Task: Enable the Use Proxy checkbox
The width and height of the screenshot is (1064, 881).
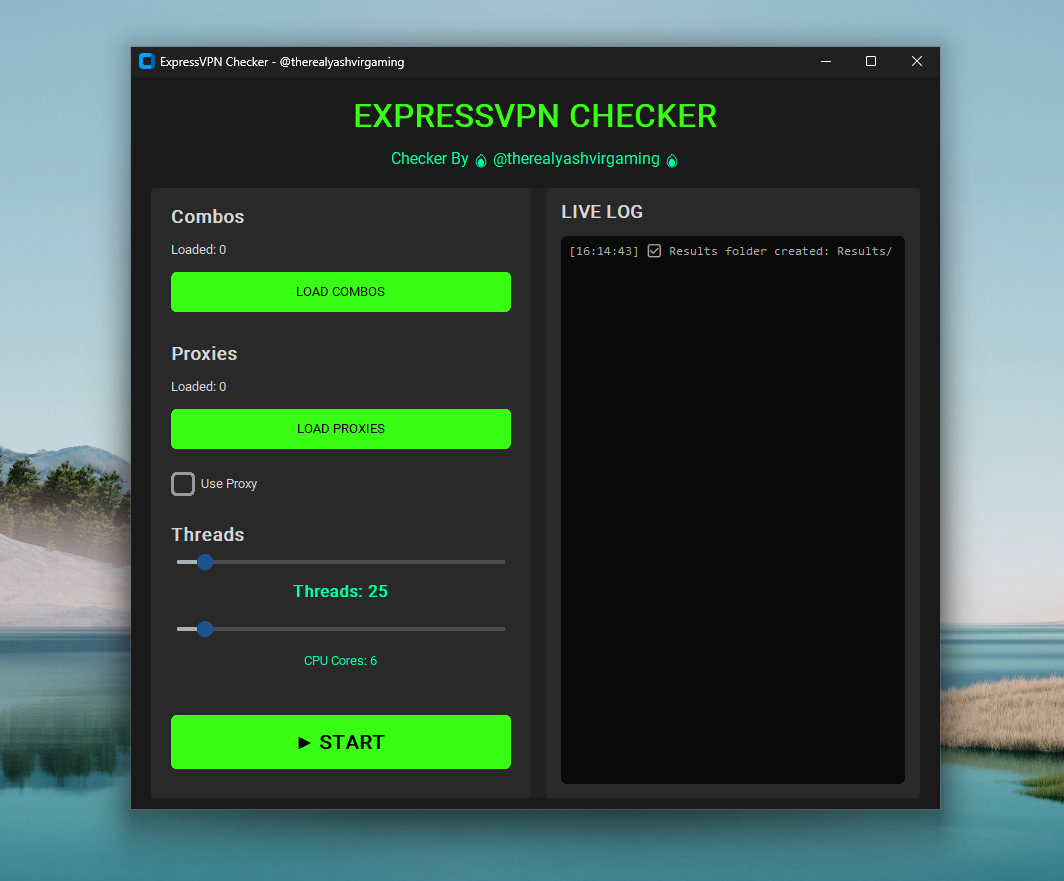Action: [x=183, y=484]
